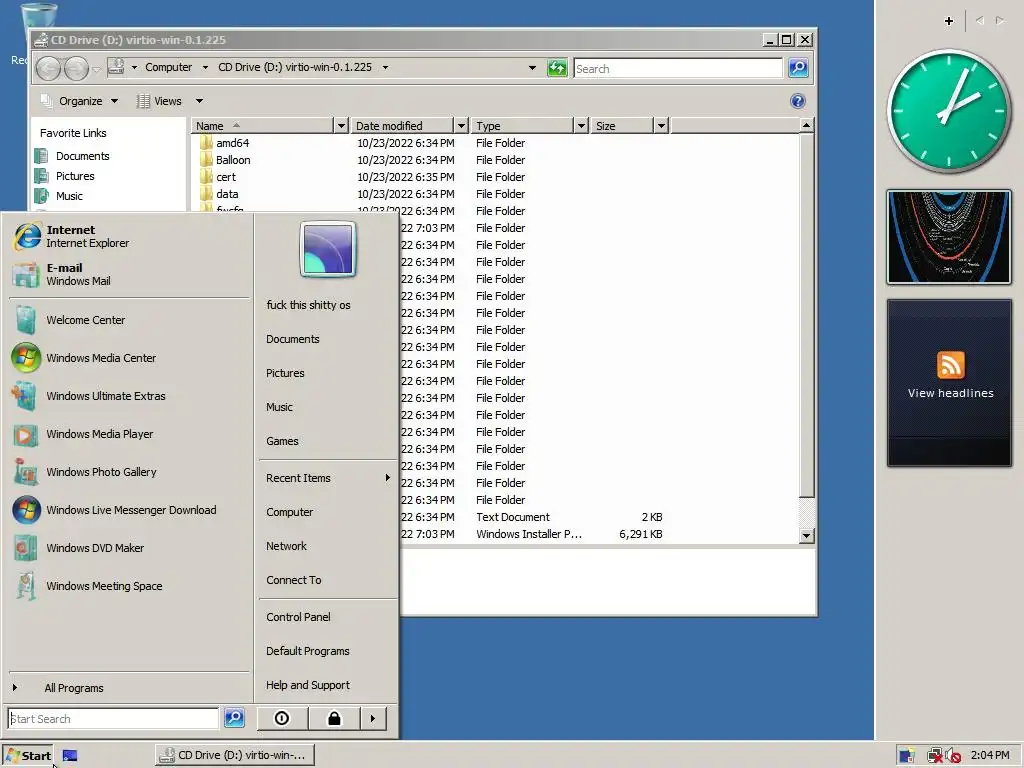Click the volume tray icon
Image resolution: width=1024 pixels, height=768 pixels.
(952, 756)
